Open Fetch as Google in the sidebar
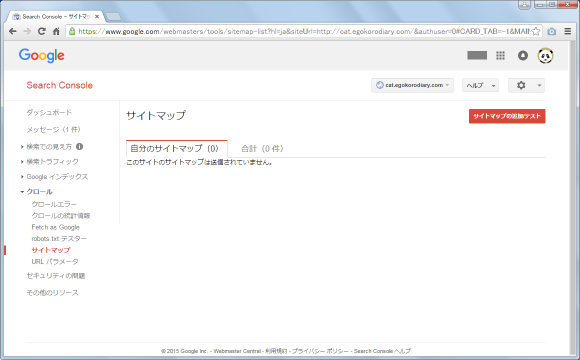The image size is (580, 360). coord(55,227)
